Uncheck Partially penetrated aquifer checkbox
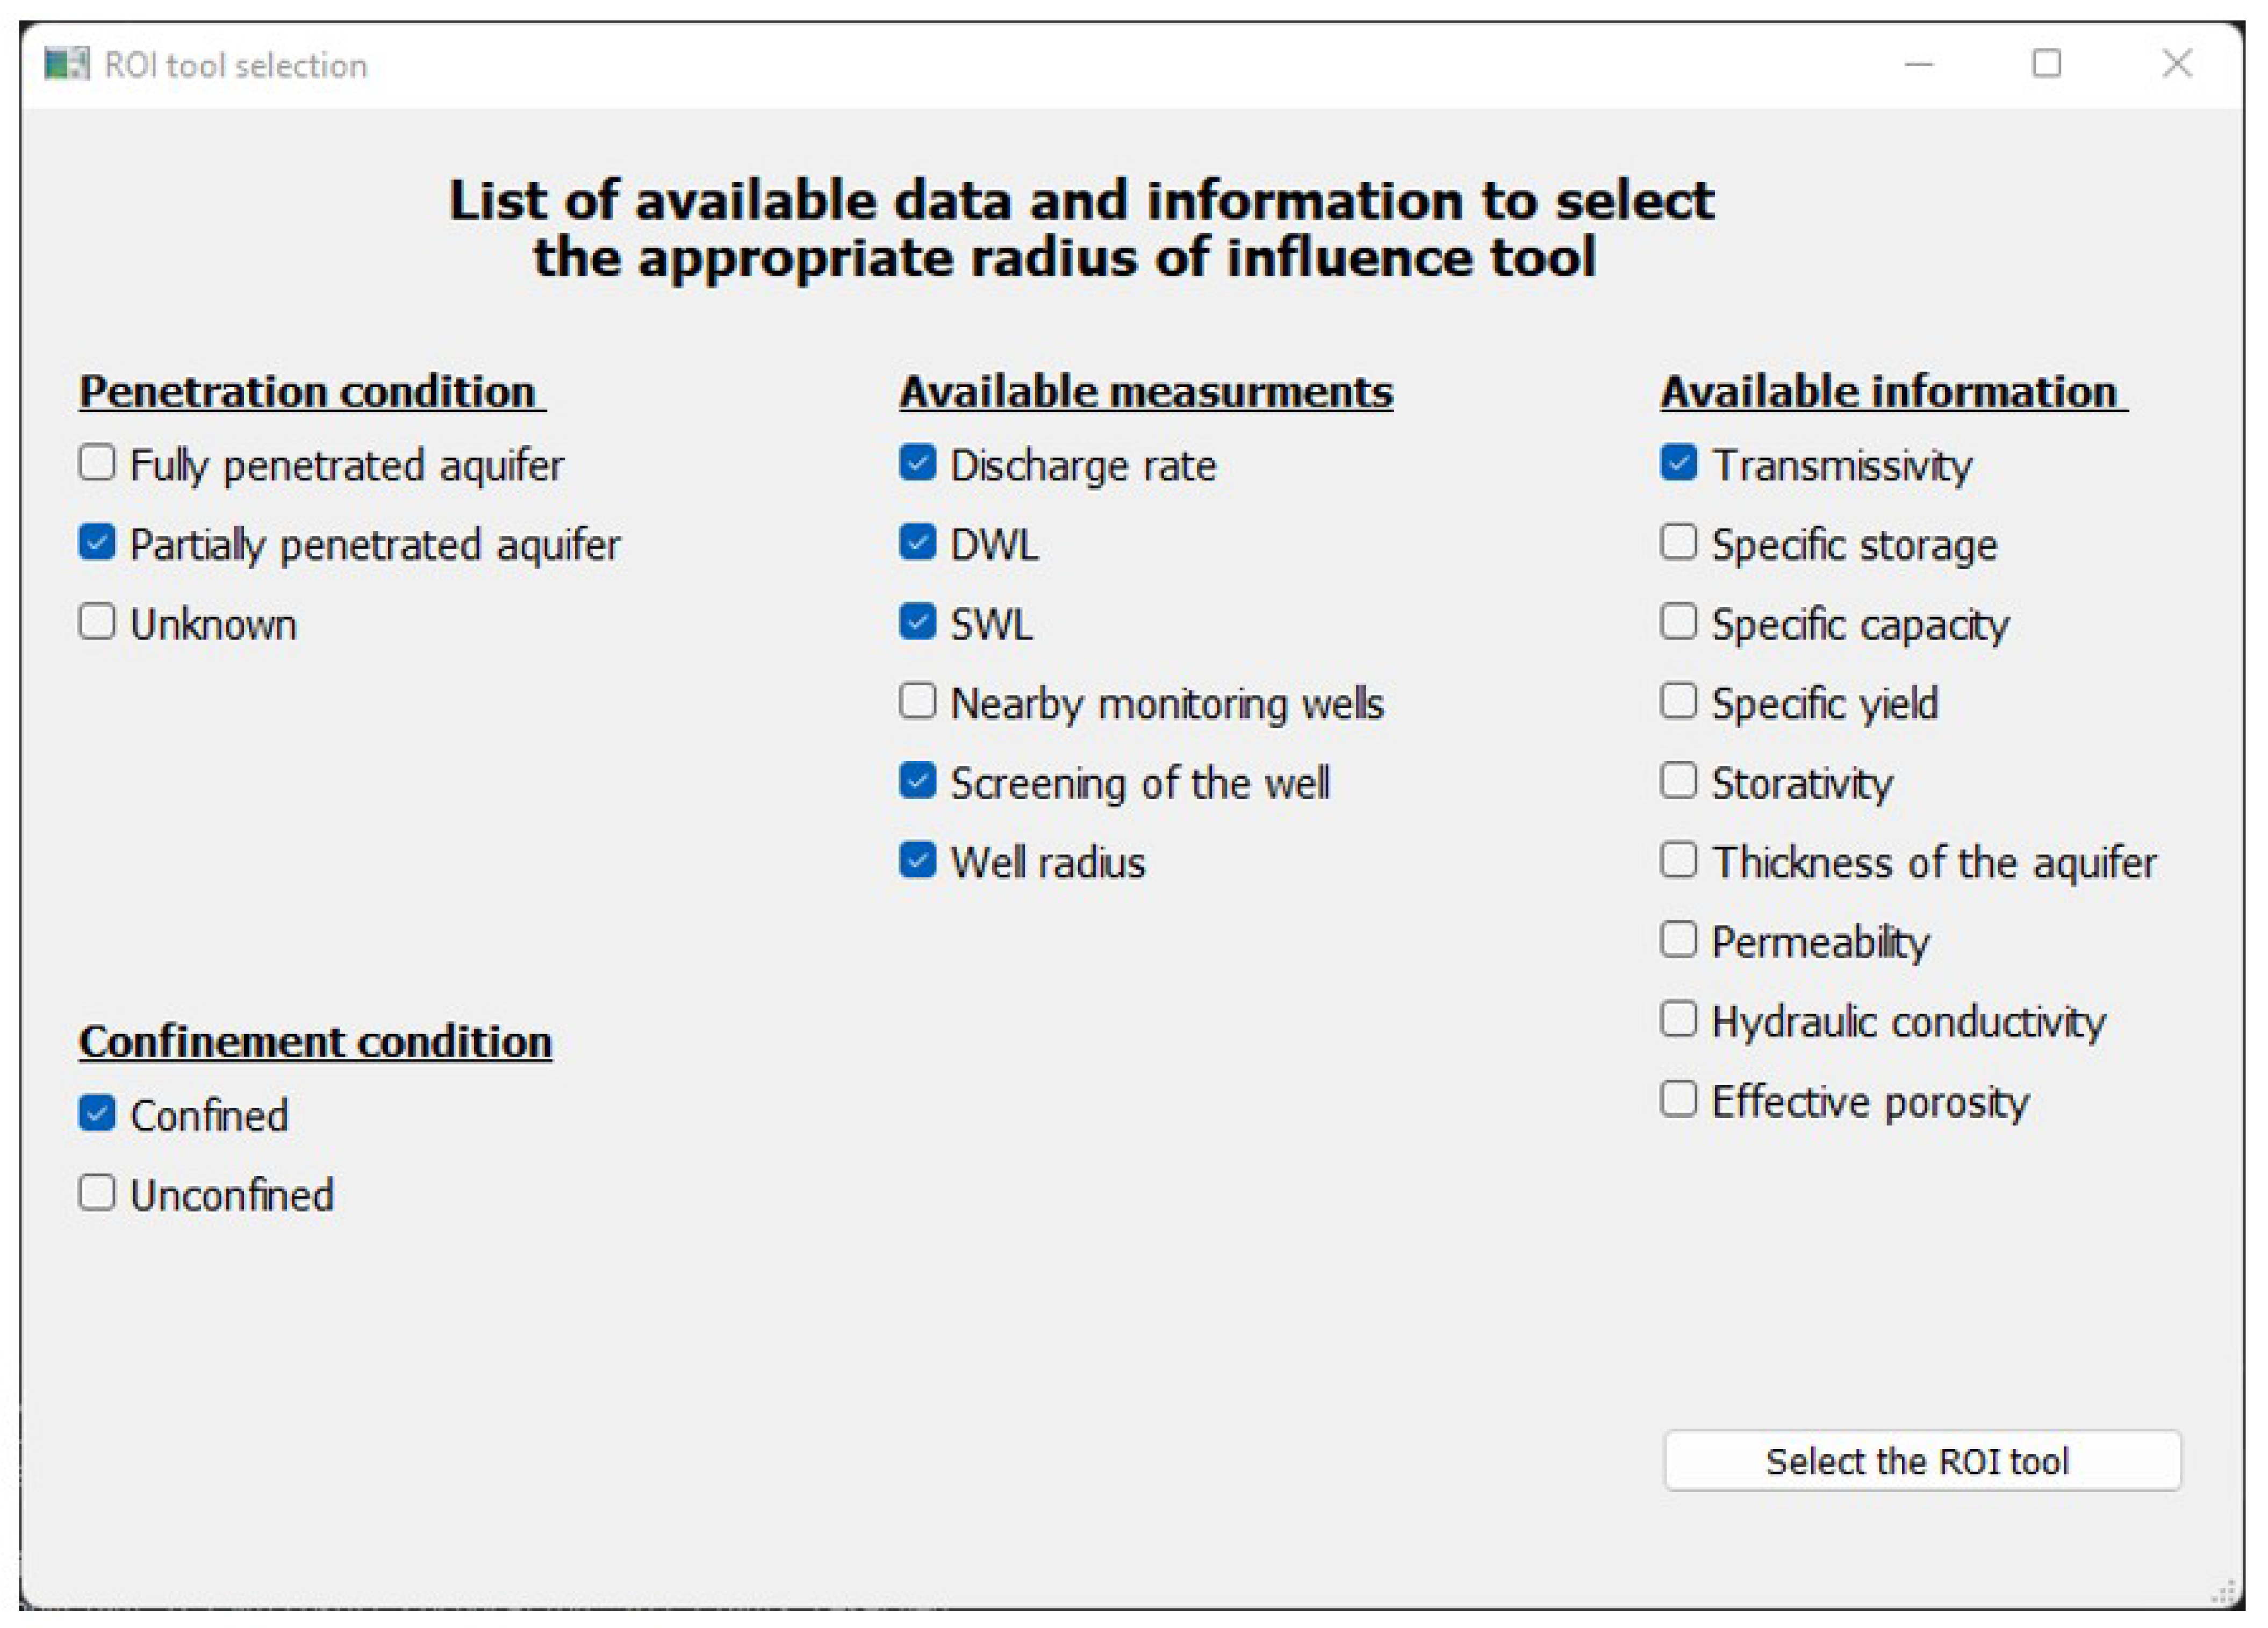 click(x=97, y=542)
